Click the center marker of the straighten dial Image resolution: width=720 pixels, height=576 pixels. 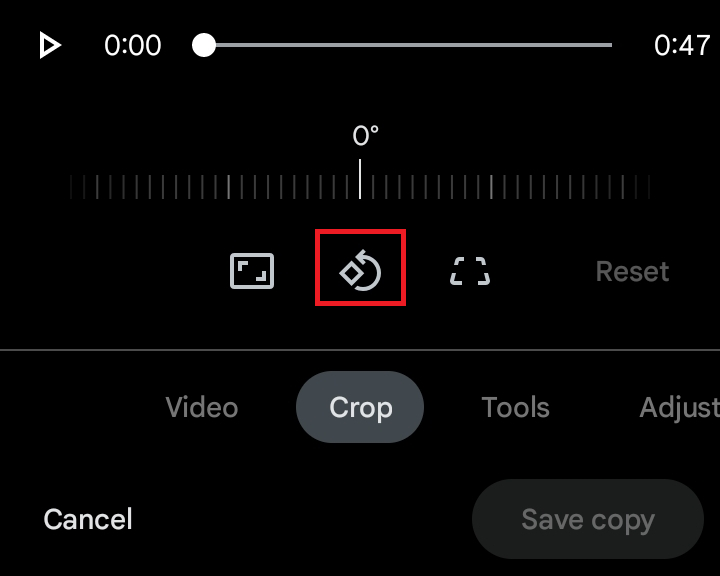[360, 181]
